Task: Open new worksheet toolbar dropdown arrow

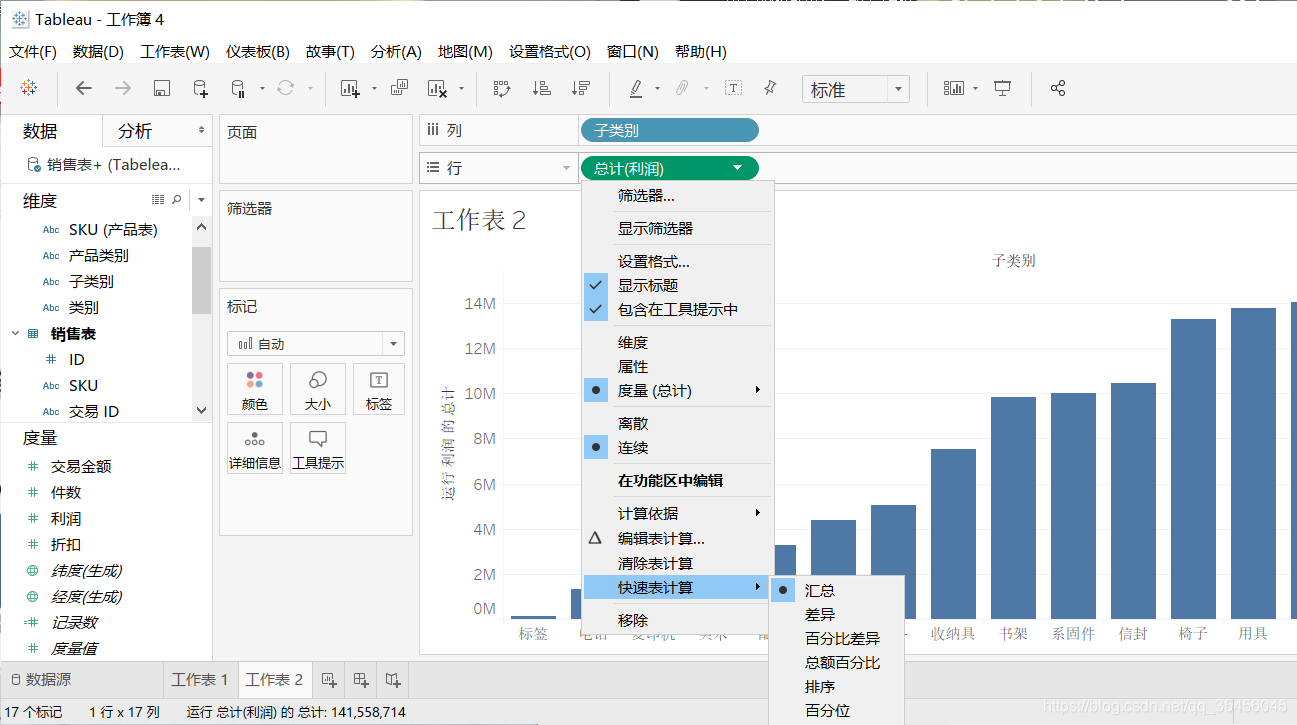Action: coord(374,88)
